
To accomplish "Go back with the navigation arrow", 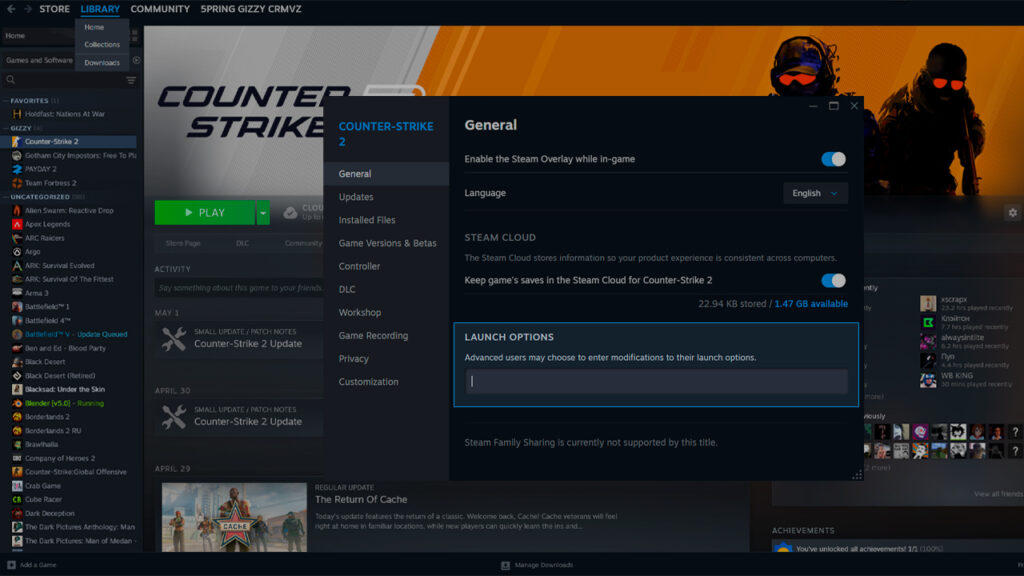I will click(11, 9).
